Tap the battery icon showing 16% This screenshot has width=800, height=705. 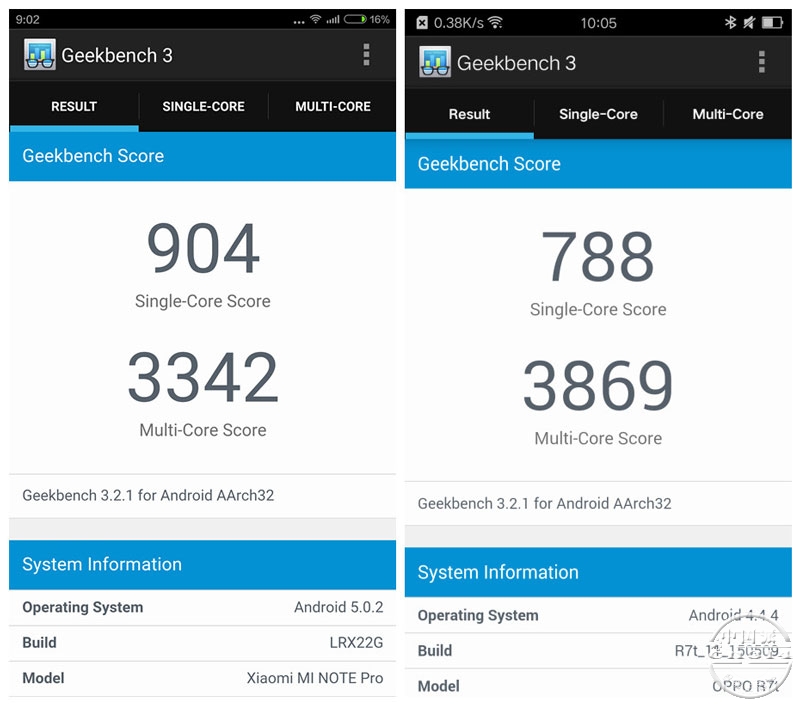pos(355,19)
